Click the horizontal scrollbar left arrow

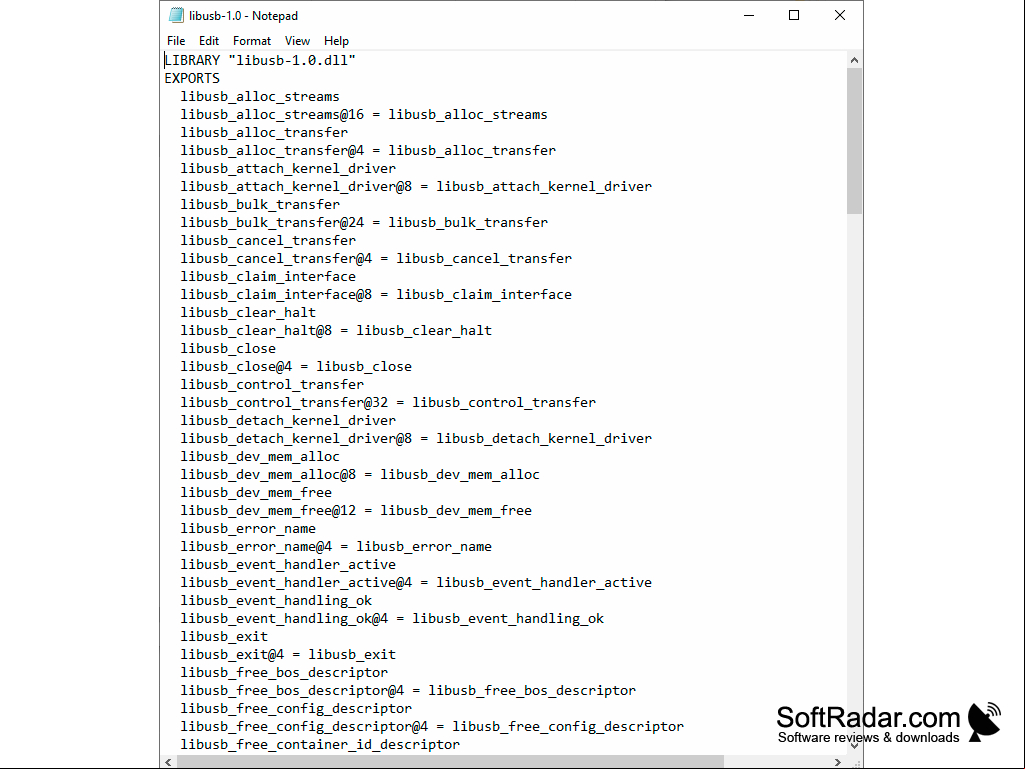tap(169, 762)
